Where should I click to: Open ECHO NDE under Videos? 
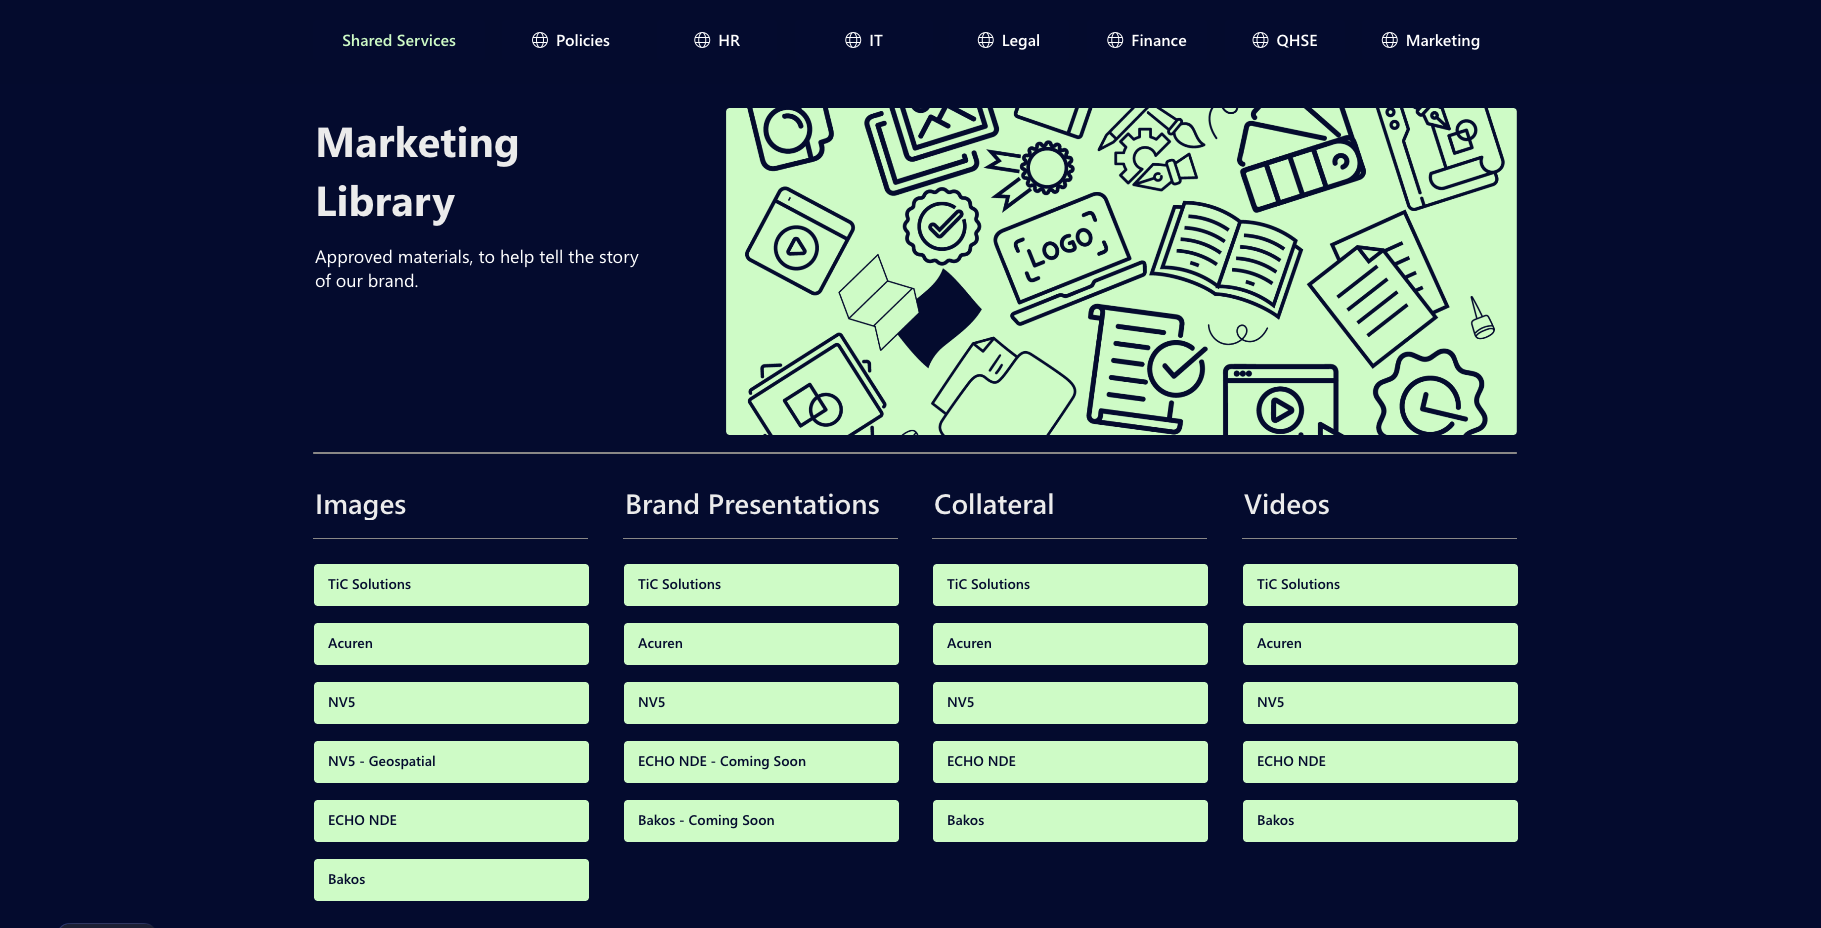[1380, 762]
